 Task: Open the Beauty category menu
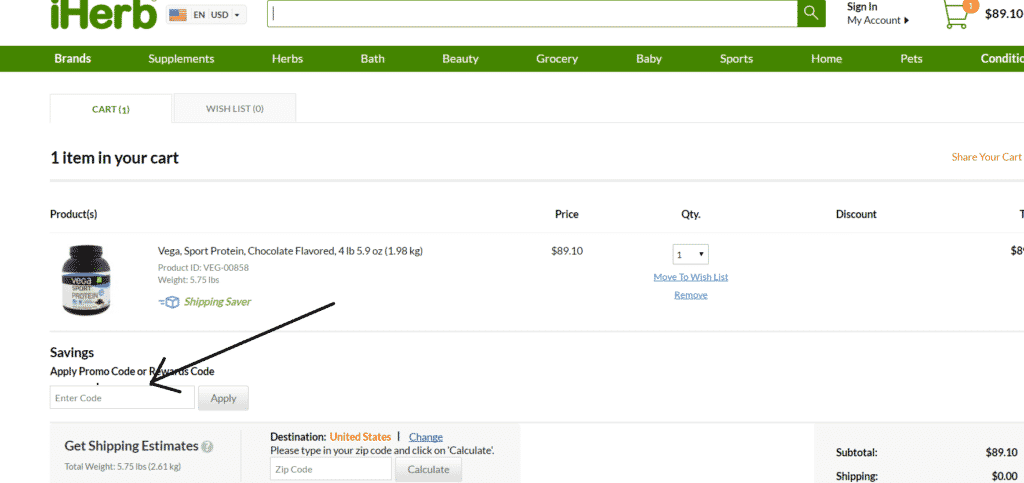tap(460, 59)
